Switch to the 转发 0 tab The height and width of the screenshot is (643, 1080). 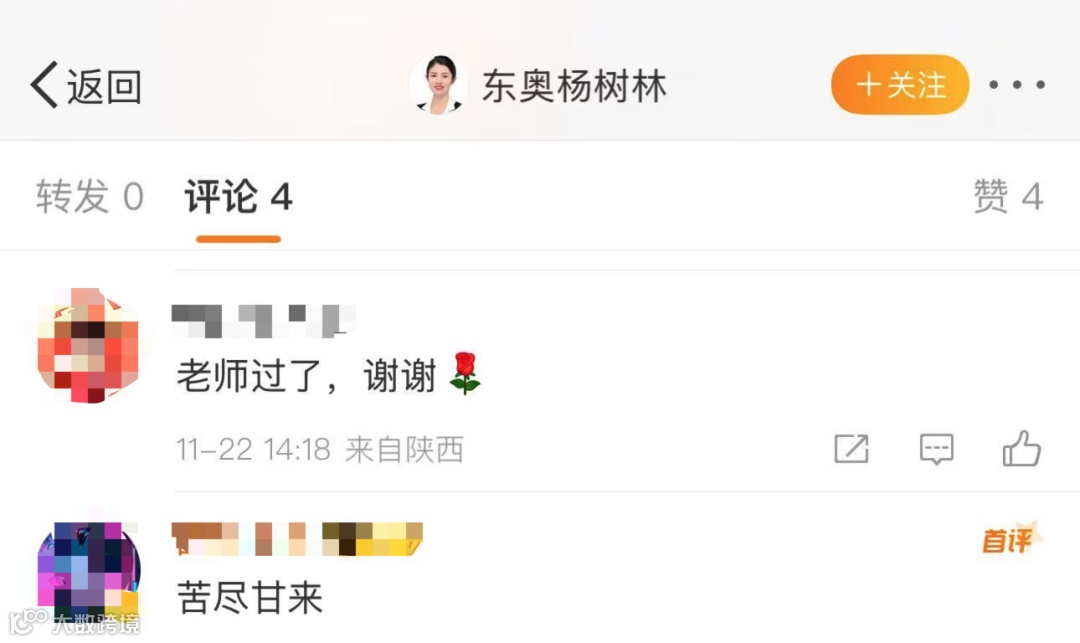point(90,196)
